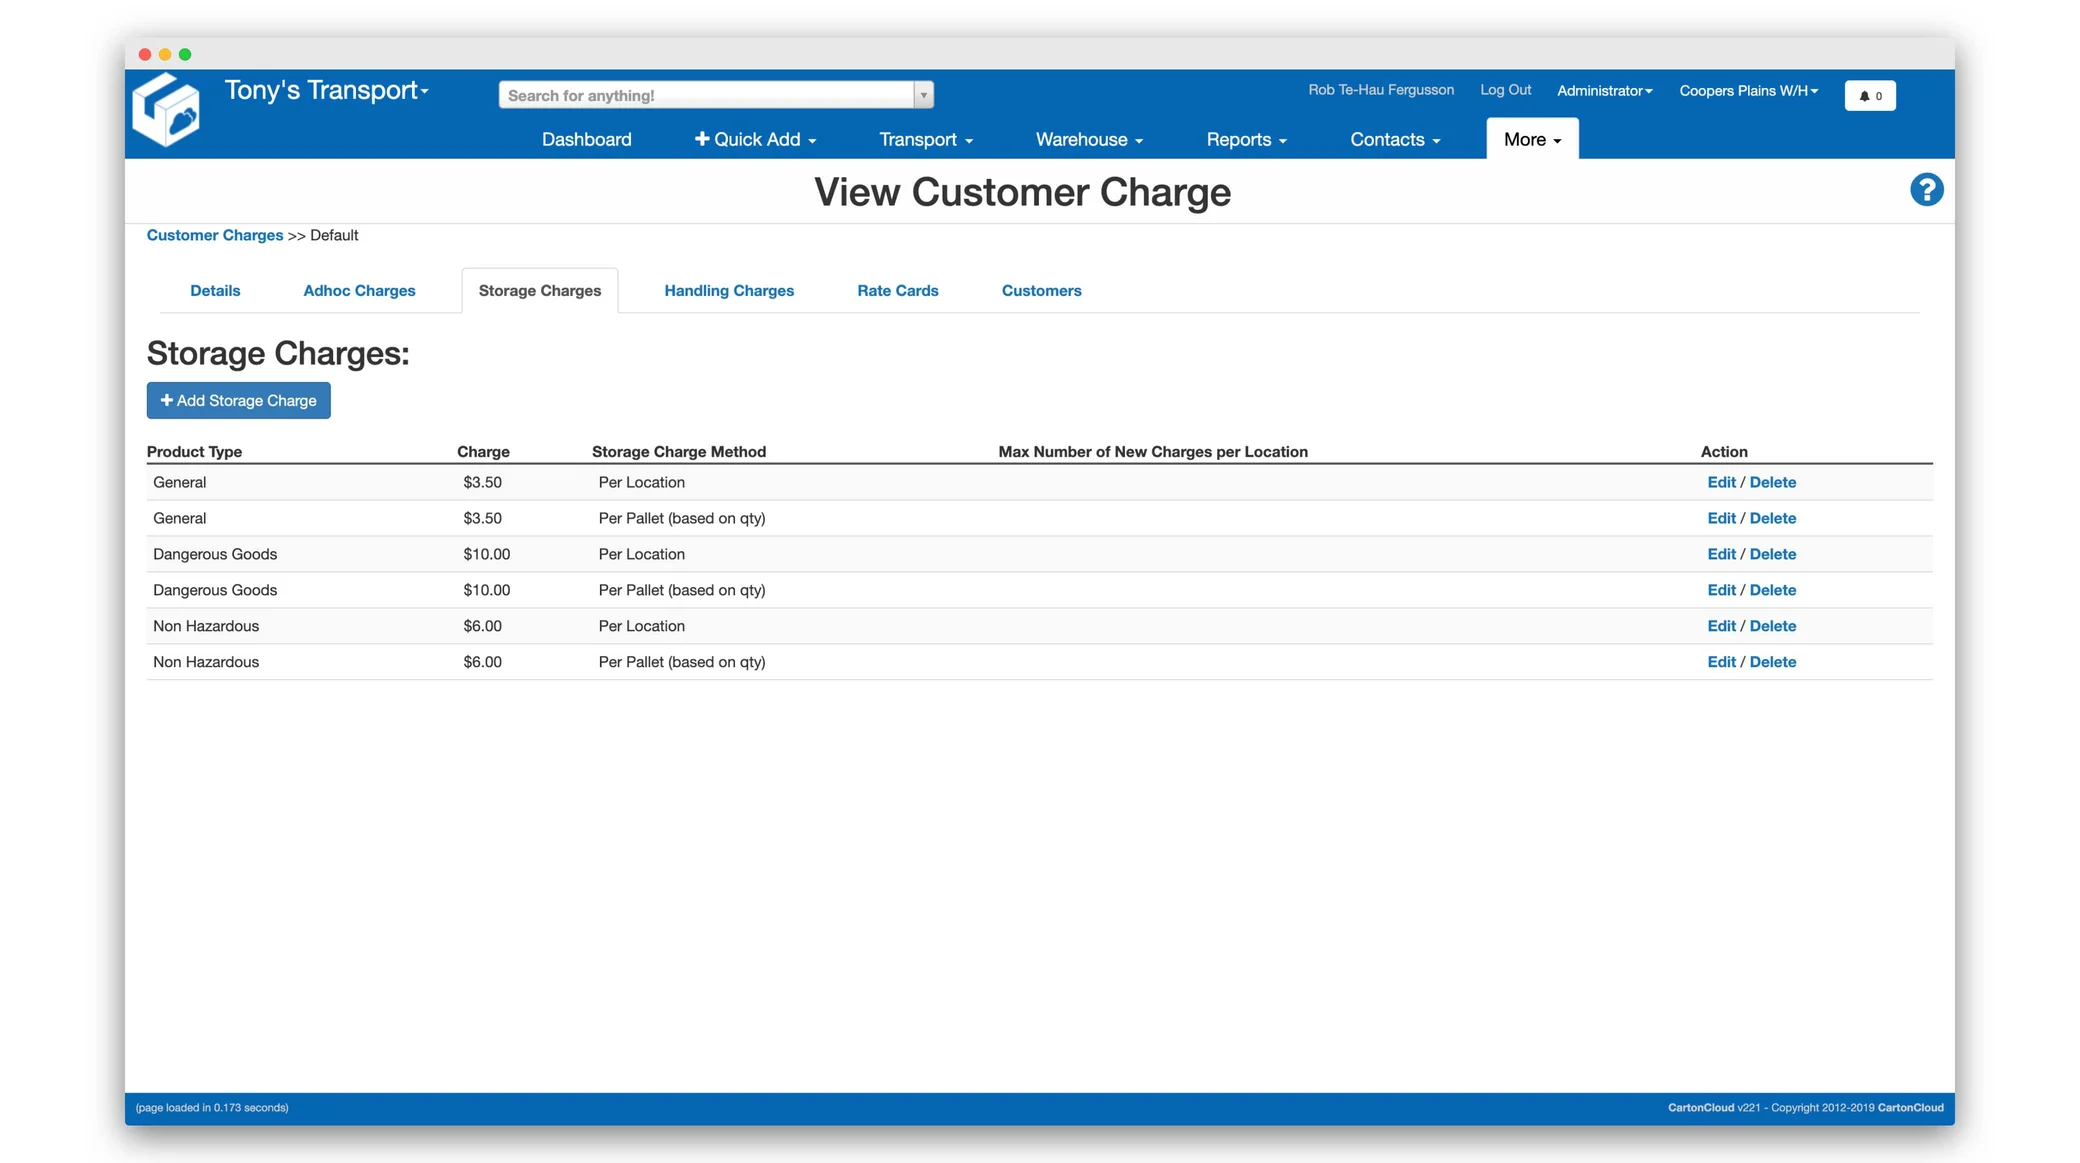Focus the 'Search for anything!' field

(706, 95)
